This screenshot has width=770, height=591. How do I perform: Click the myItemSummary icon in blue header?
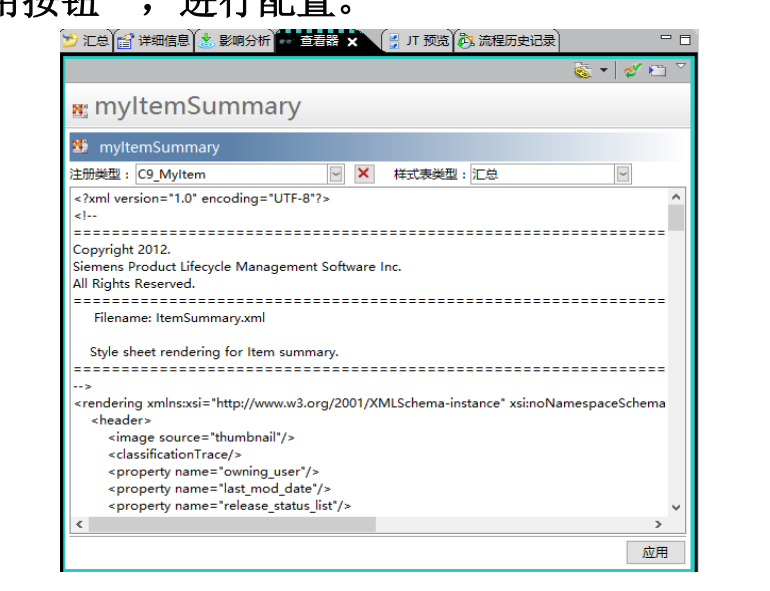coord(80,147)
